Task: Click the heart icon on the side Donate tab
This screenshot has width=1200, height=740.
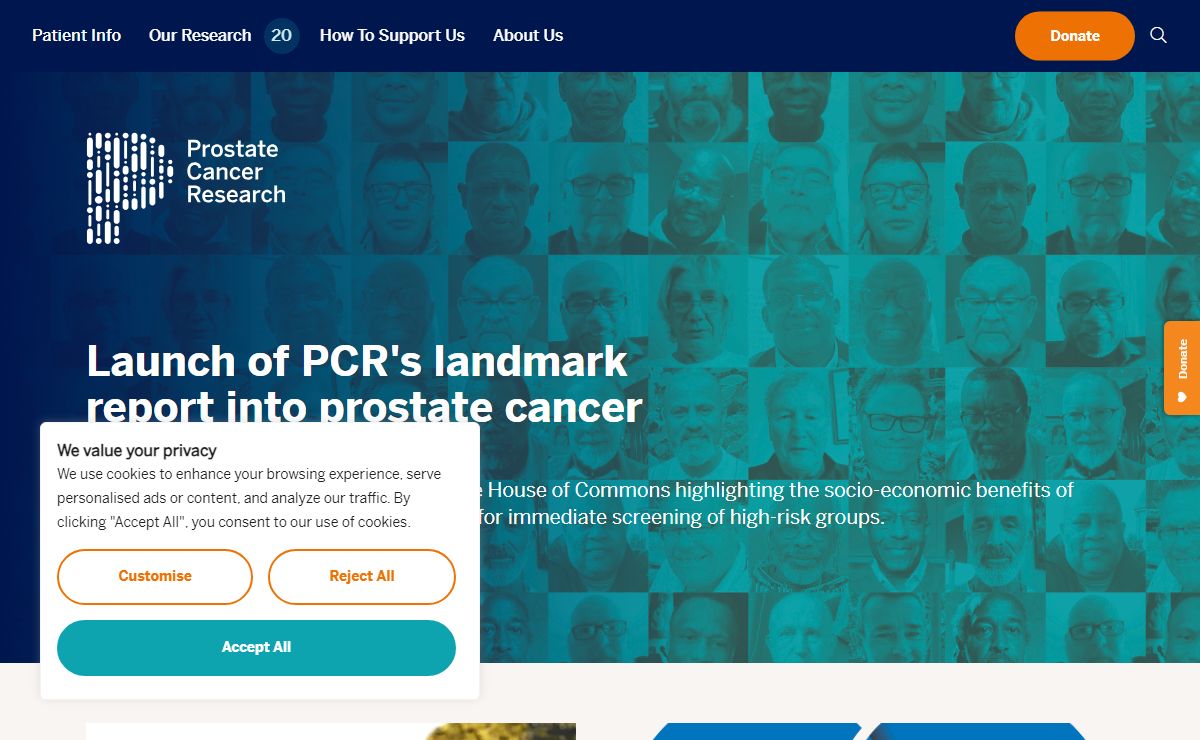Action: click(x=1182, y=397)
